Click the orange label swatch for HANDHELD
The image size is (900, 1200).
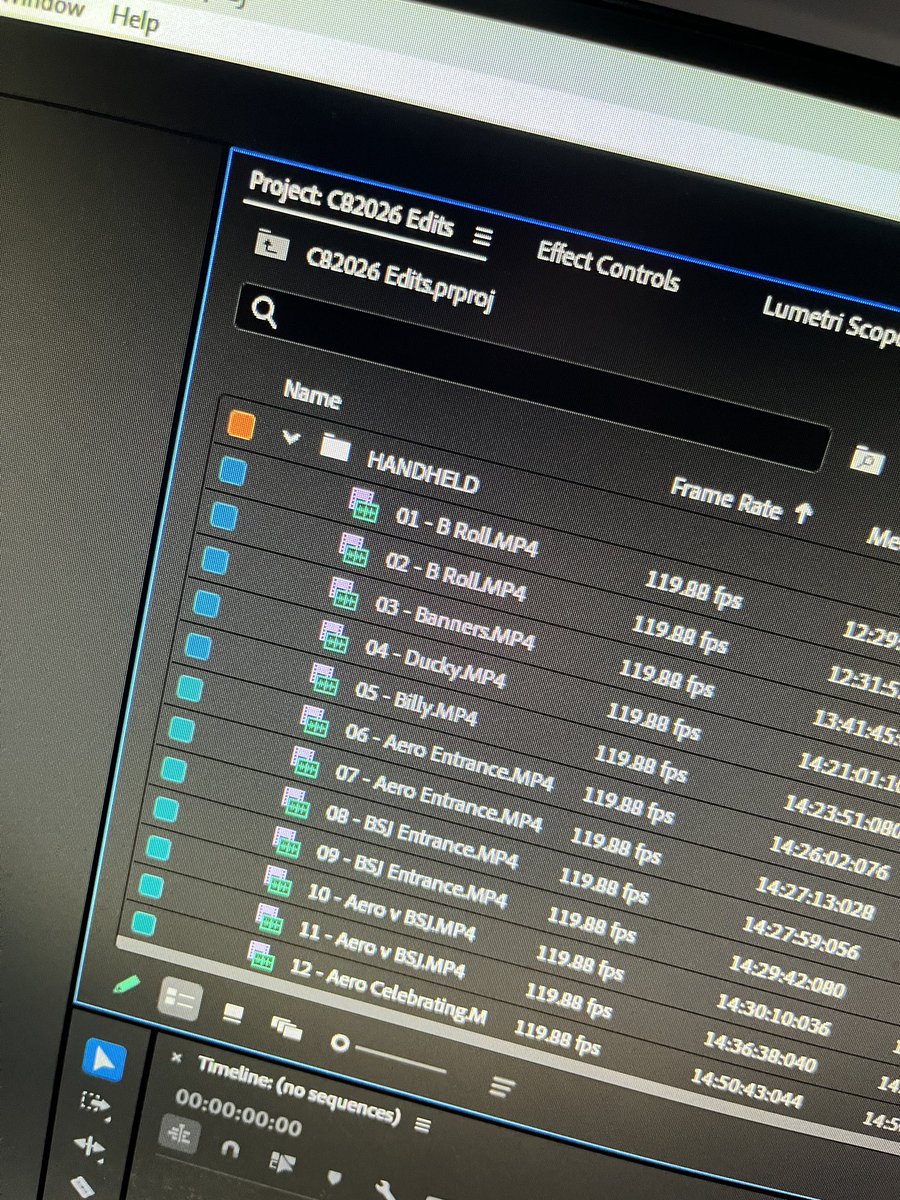pyautogui.click(x=241, y=424)
